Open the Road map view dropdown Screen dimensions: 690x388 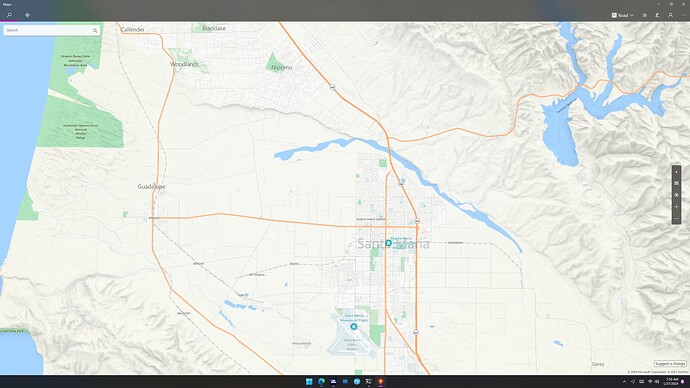tap(623, 15)
